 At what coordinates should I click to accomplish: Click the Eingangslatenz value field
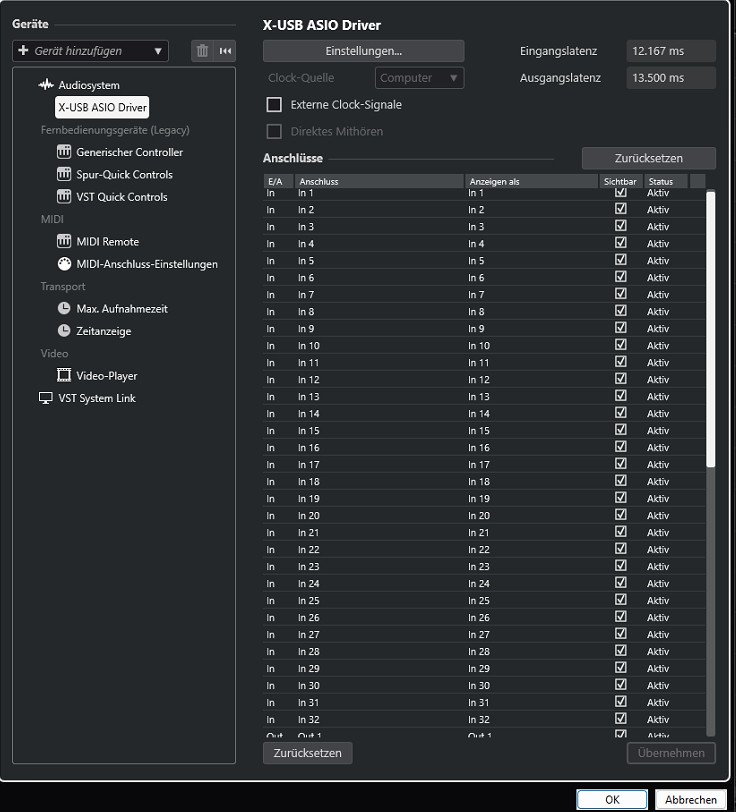(x=671, y=51)
